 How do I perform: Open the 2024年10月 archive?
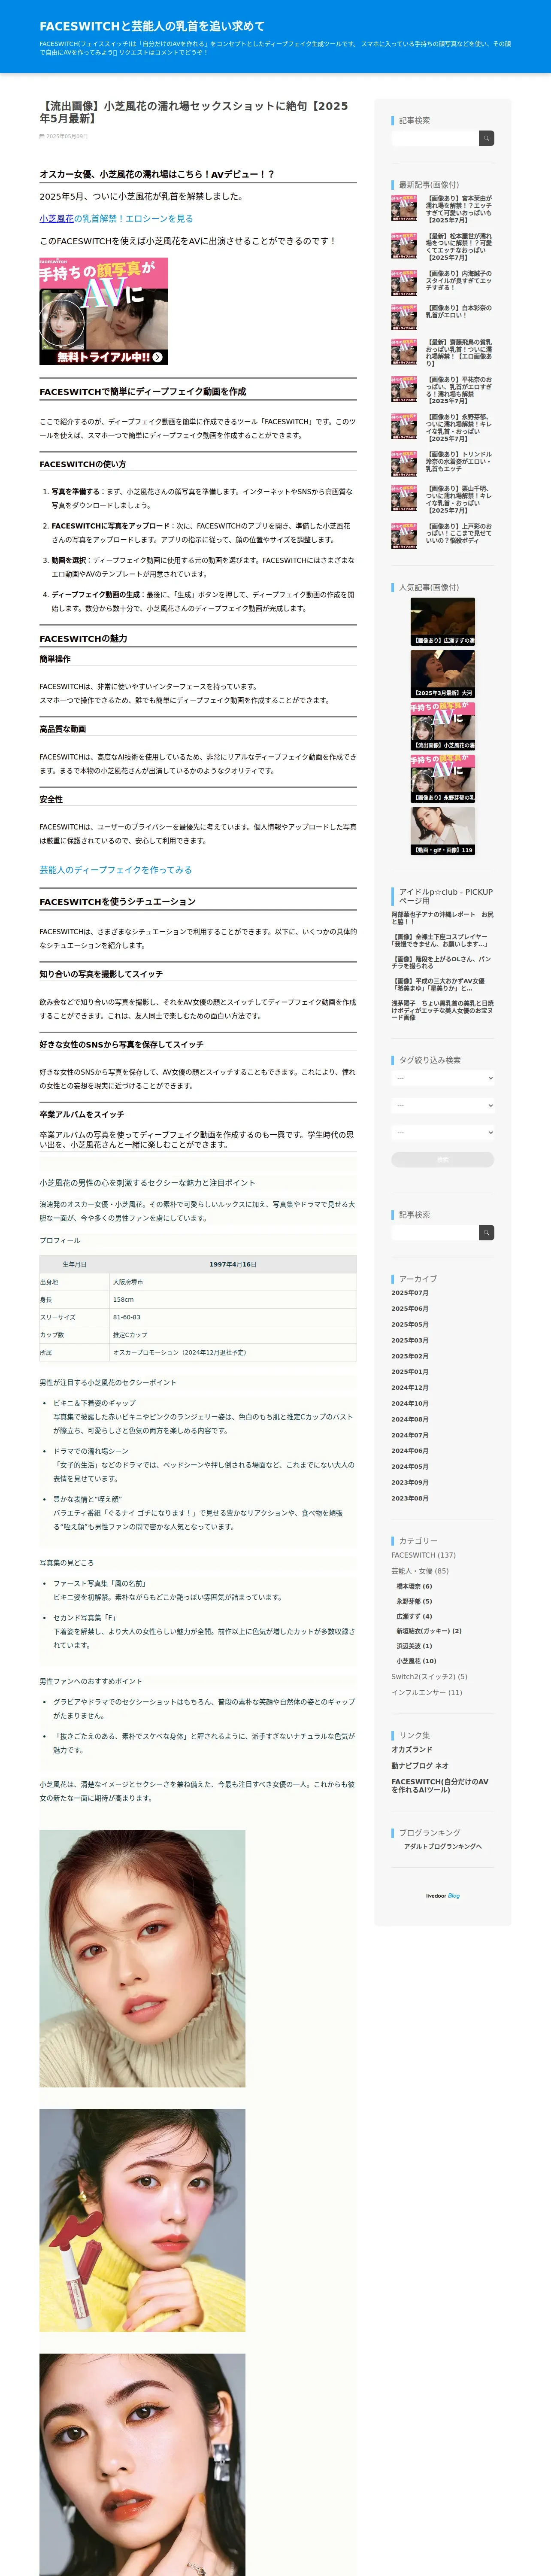409,1403
